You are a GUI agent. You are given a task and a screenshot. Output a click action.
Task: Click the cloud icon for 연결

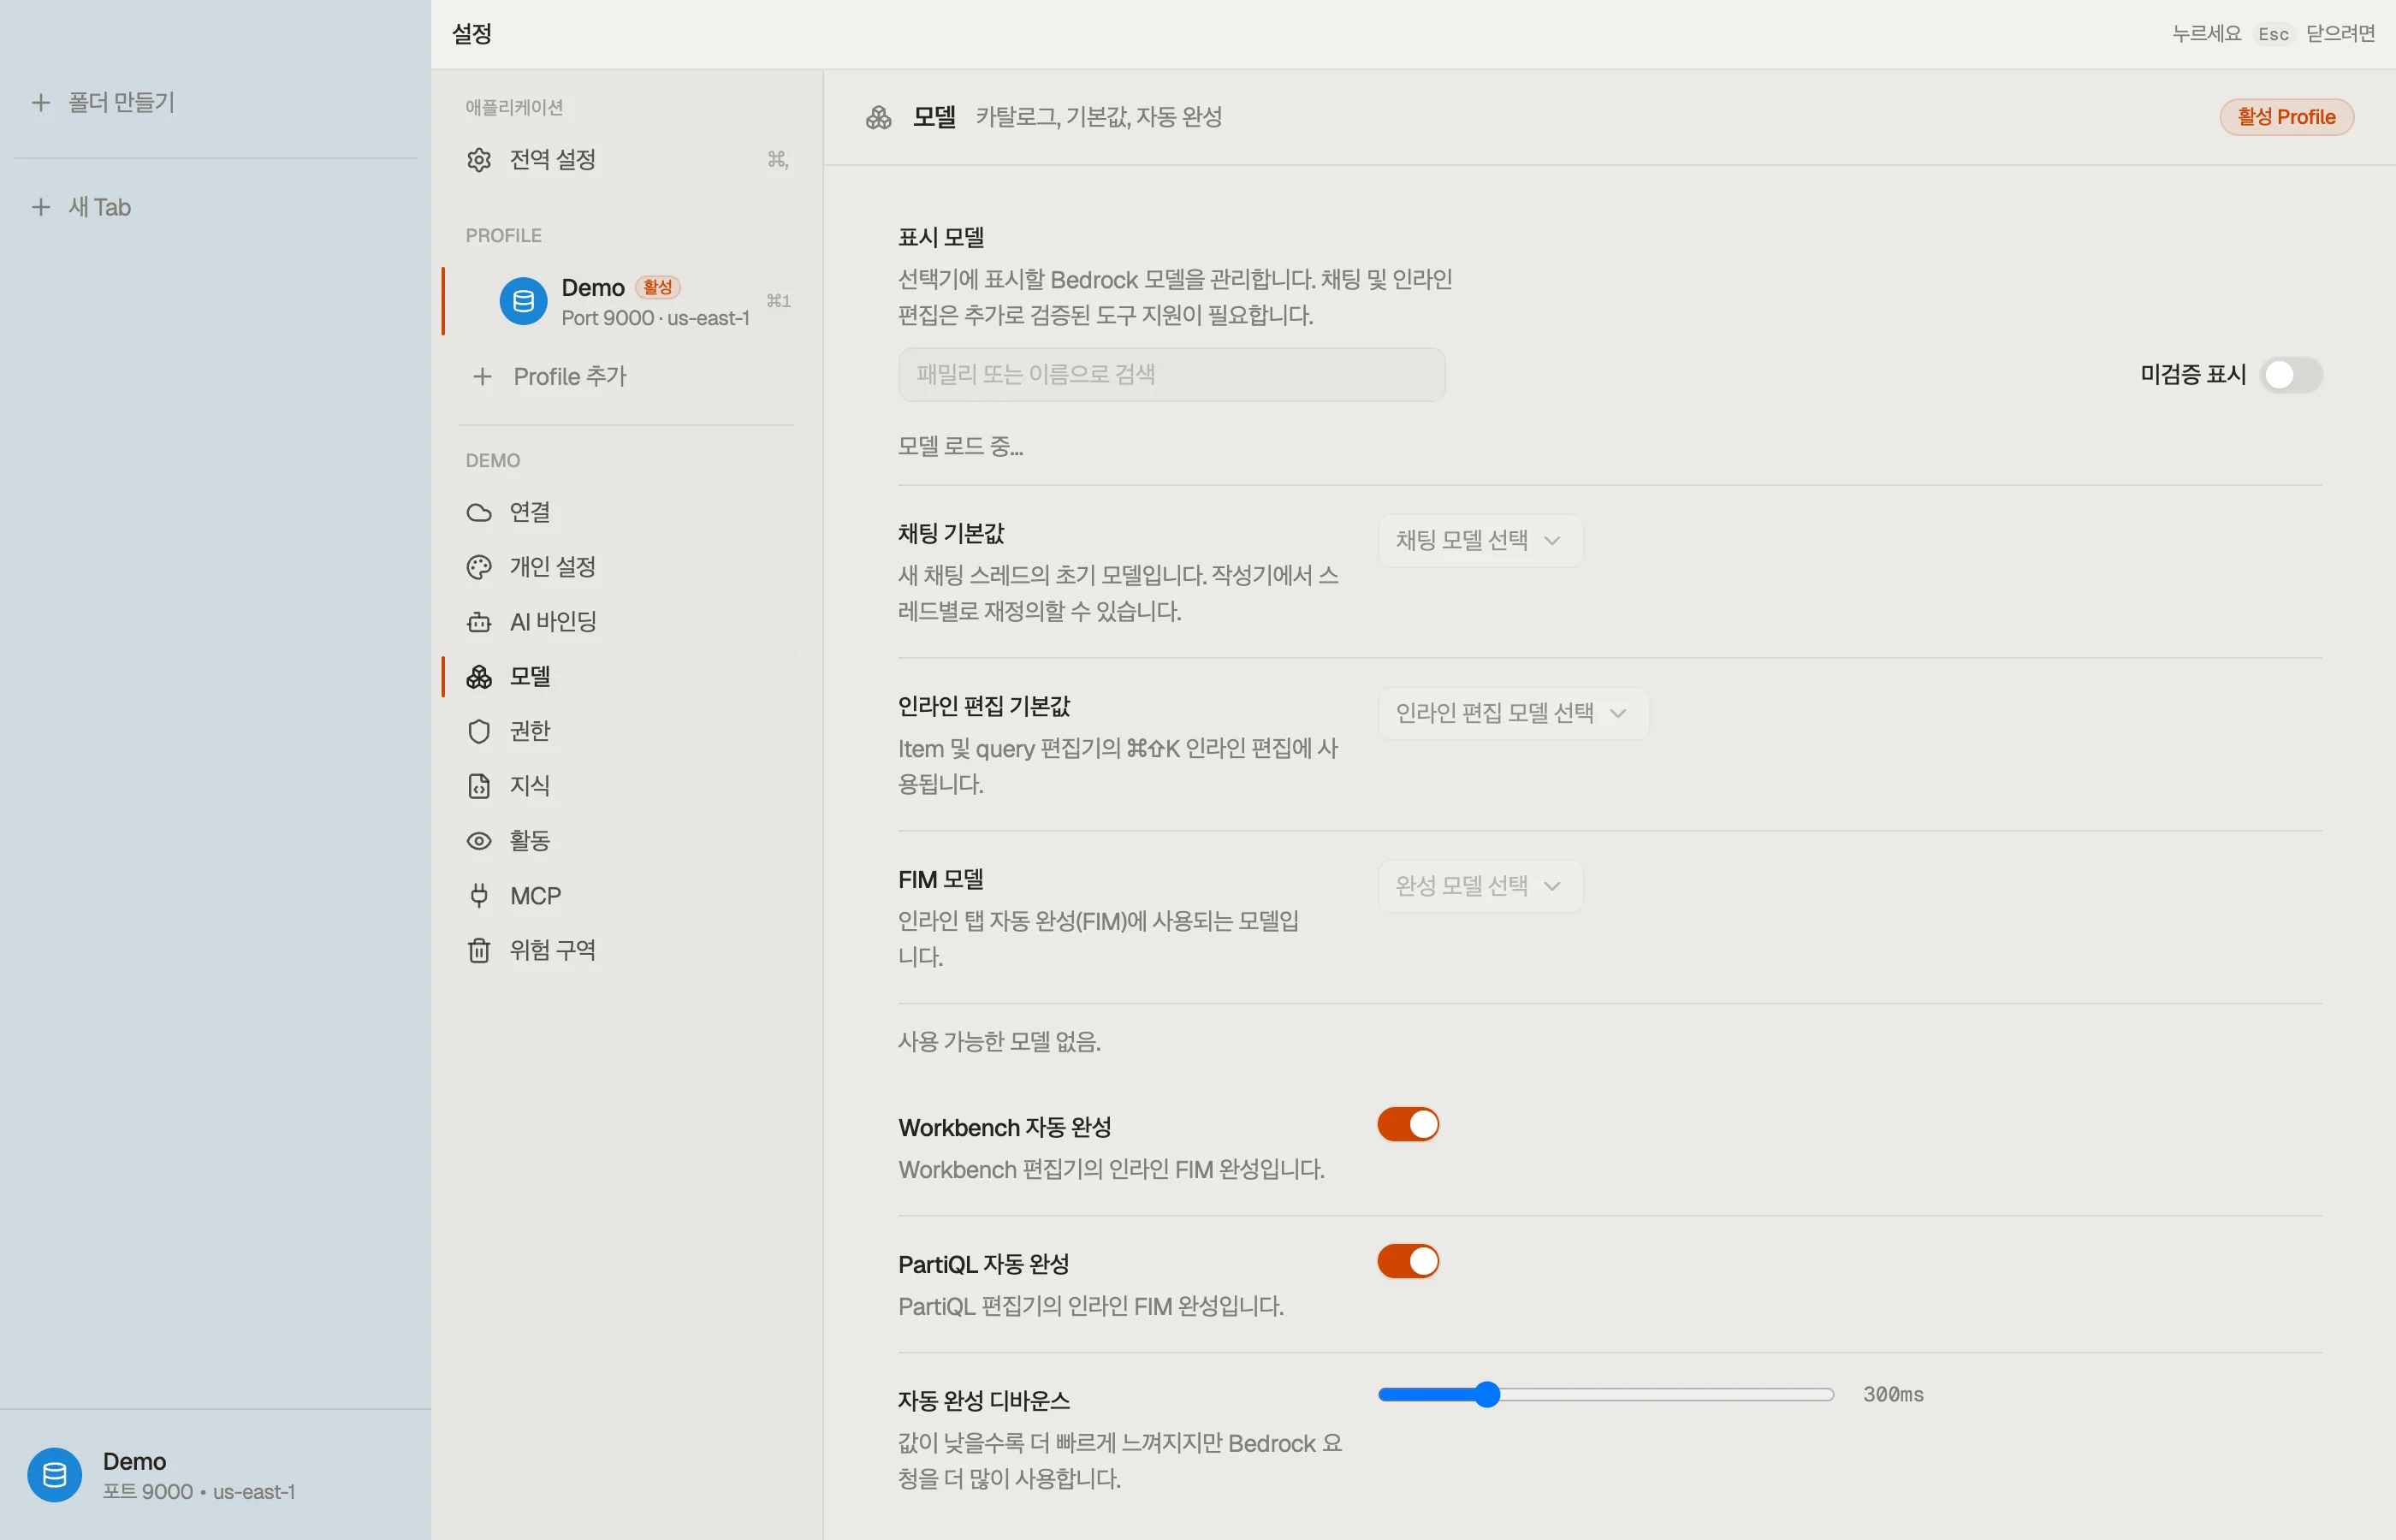click(479, 512)
